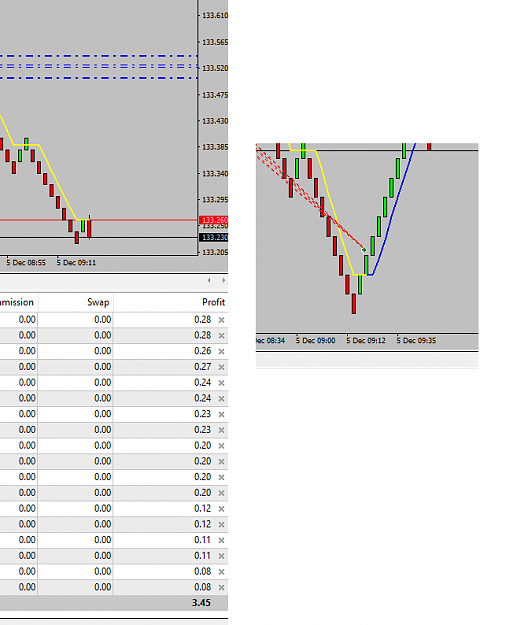
Task: Close the lower order with 0.23 profit
Action: click(222, 430)
